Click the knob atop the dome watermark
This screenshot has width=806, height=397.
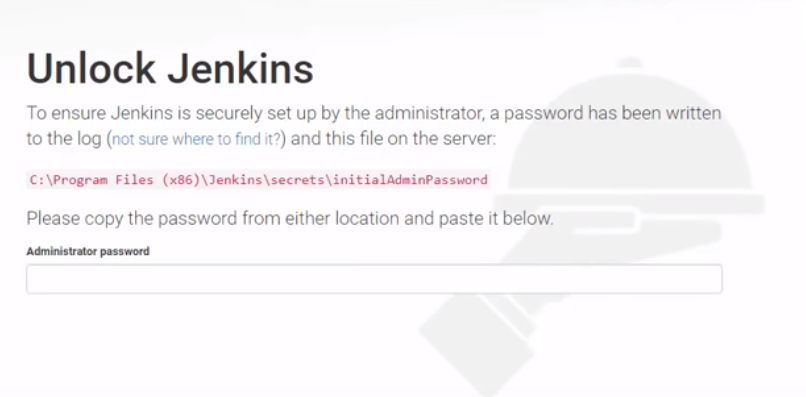pyautogui.click(x=630, y=63)
